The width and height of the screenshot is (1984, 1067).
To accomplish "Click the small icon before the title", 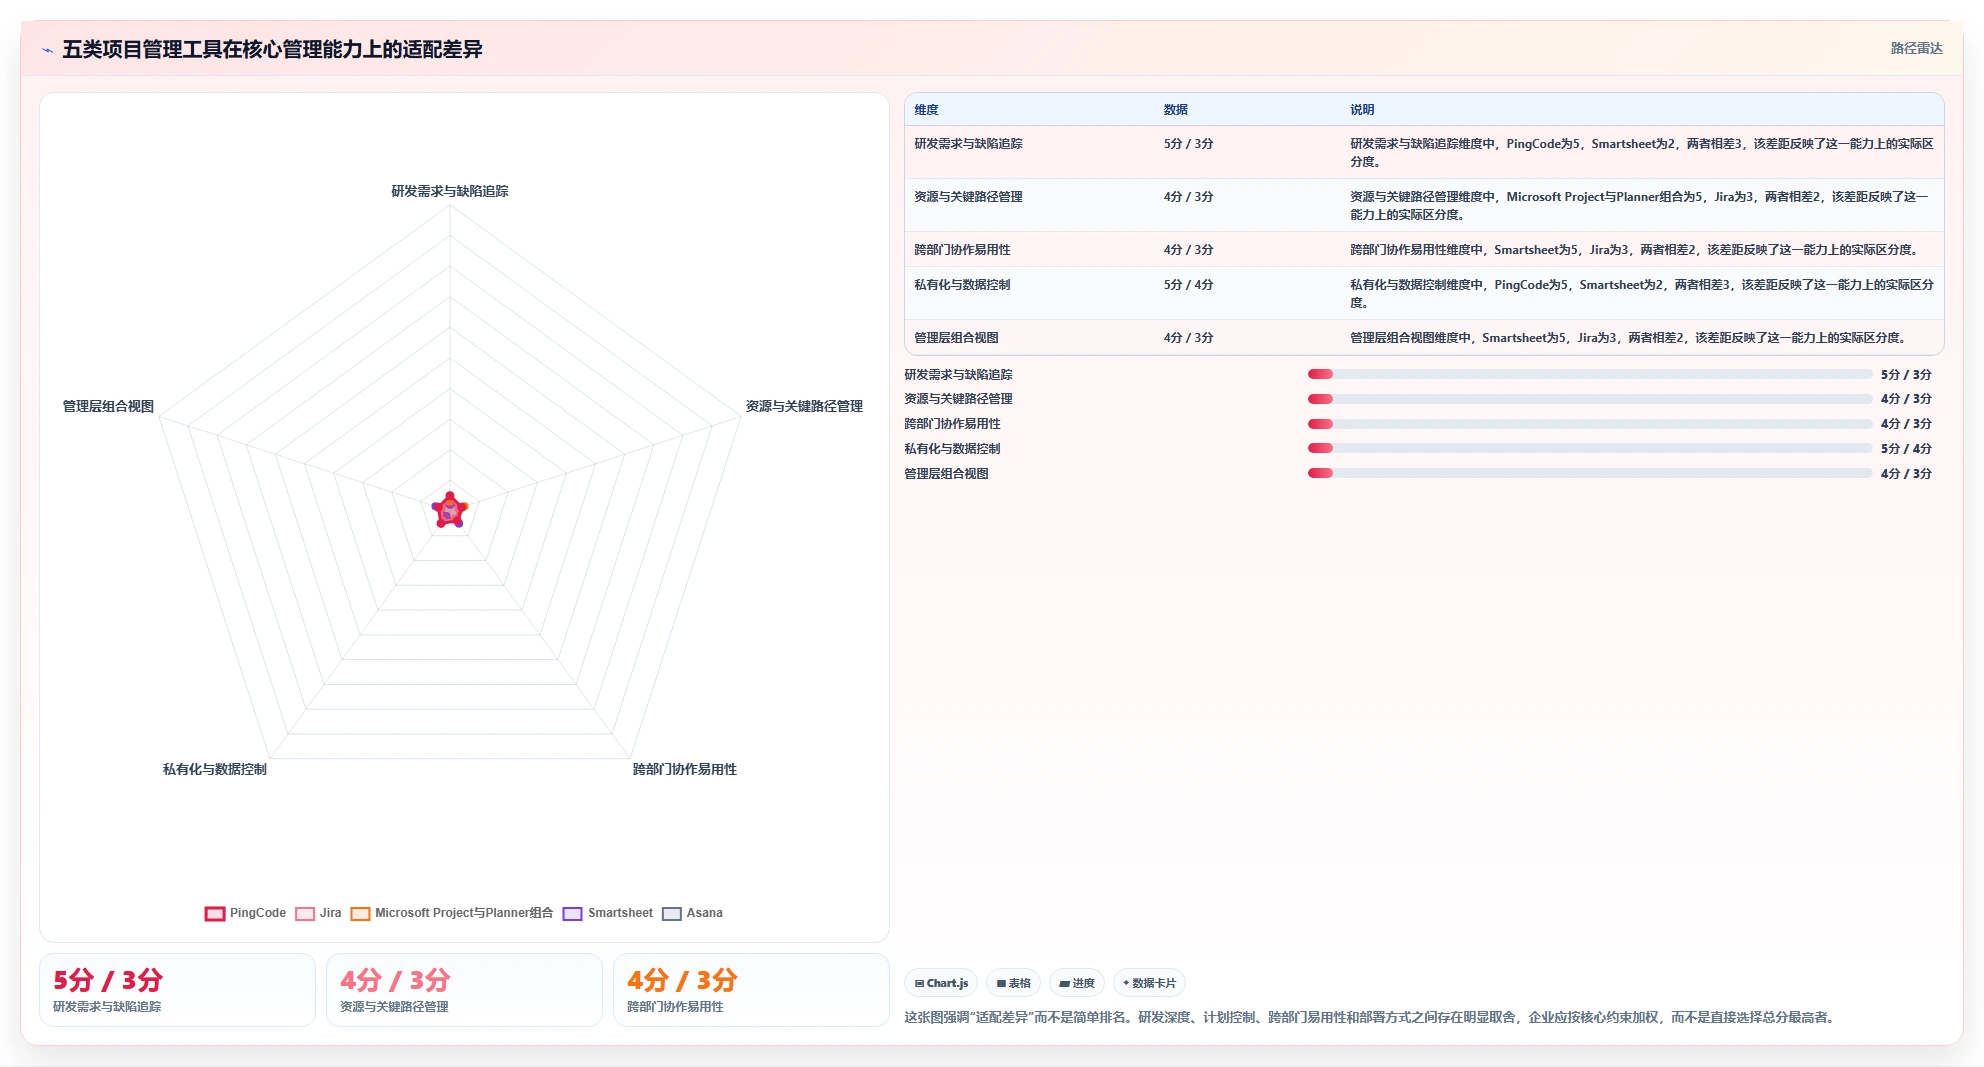I will tap(48, 50).
